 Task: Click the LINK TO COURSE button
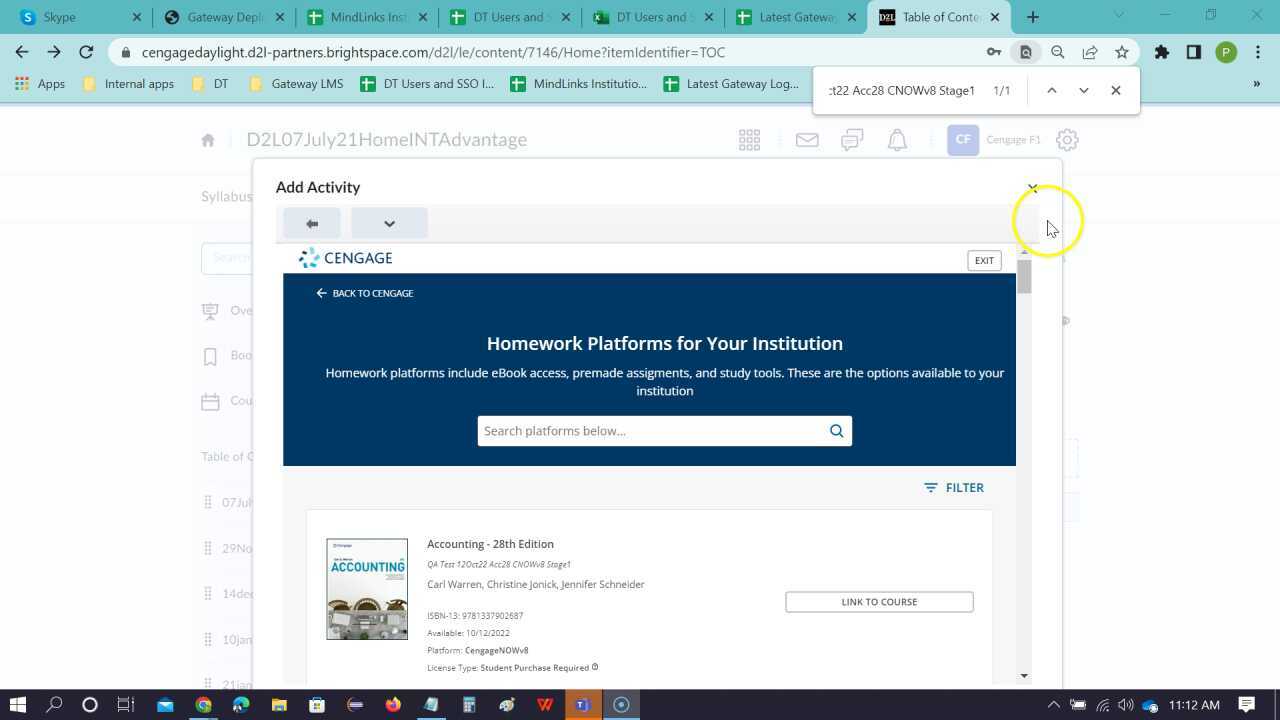[x=879, y=602]
